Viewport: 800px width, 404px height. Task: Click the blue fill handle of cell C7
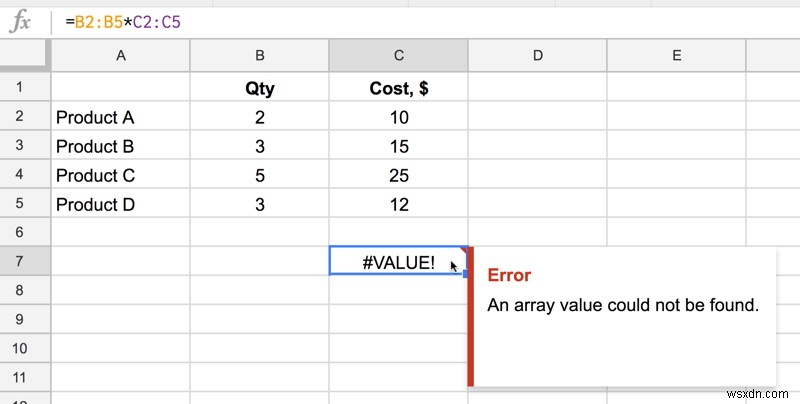[x=465, y=274]
